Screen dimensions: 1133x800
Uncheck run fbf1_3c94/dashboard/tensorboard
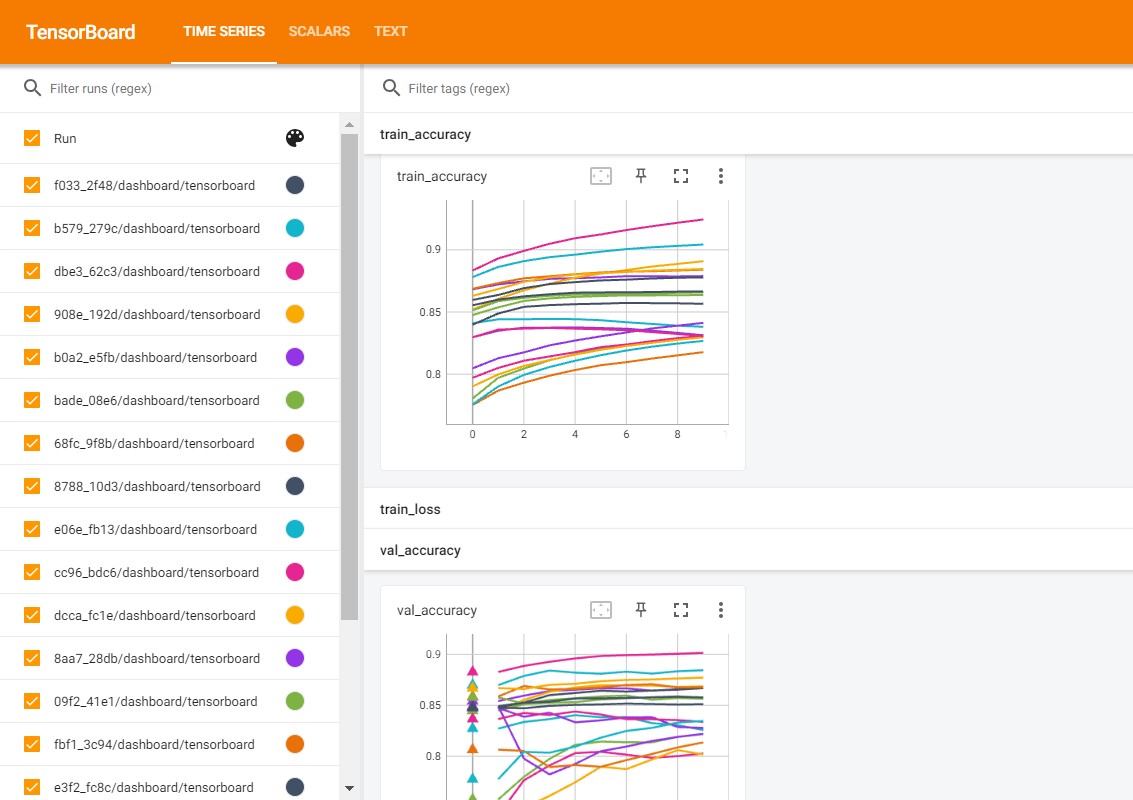point(32,744)
